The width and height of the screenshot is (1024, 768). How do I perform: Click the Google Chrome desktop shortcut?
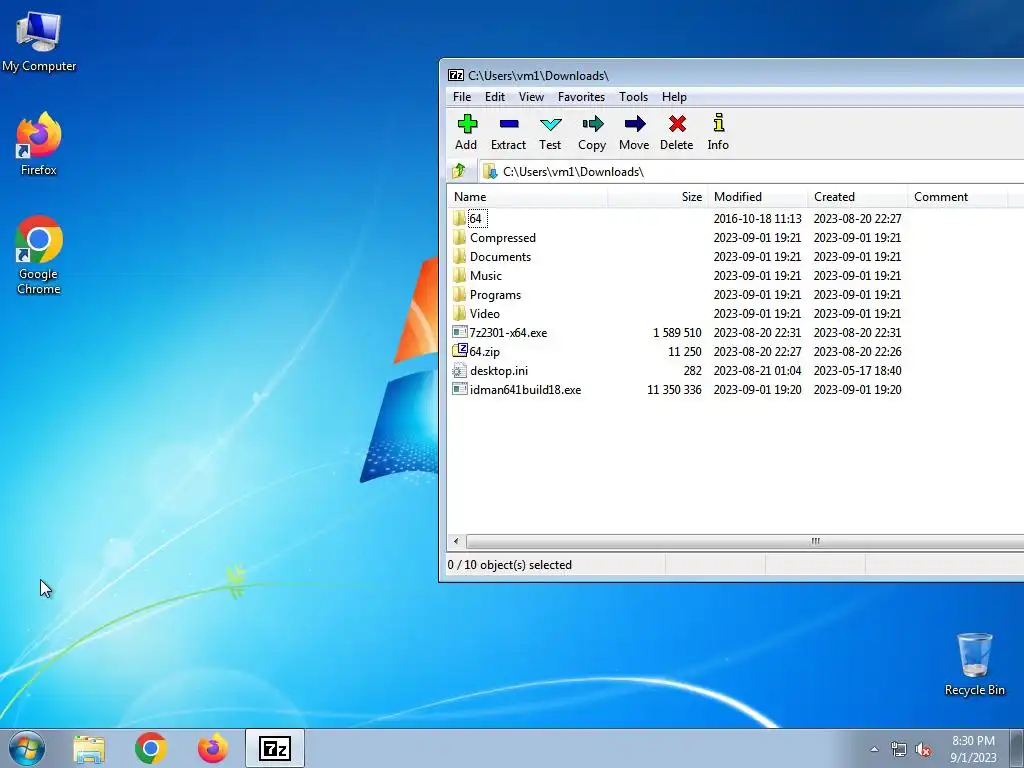(x=39, y=255)
